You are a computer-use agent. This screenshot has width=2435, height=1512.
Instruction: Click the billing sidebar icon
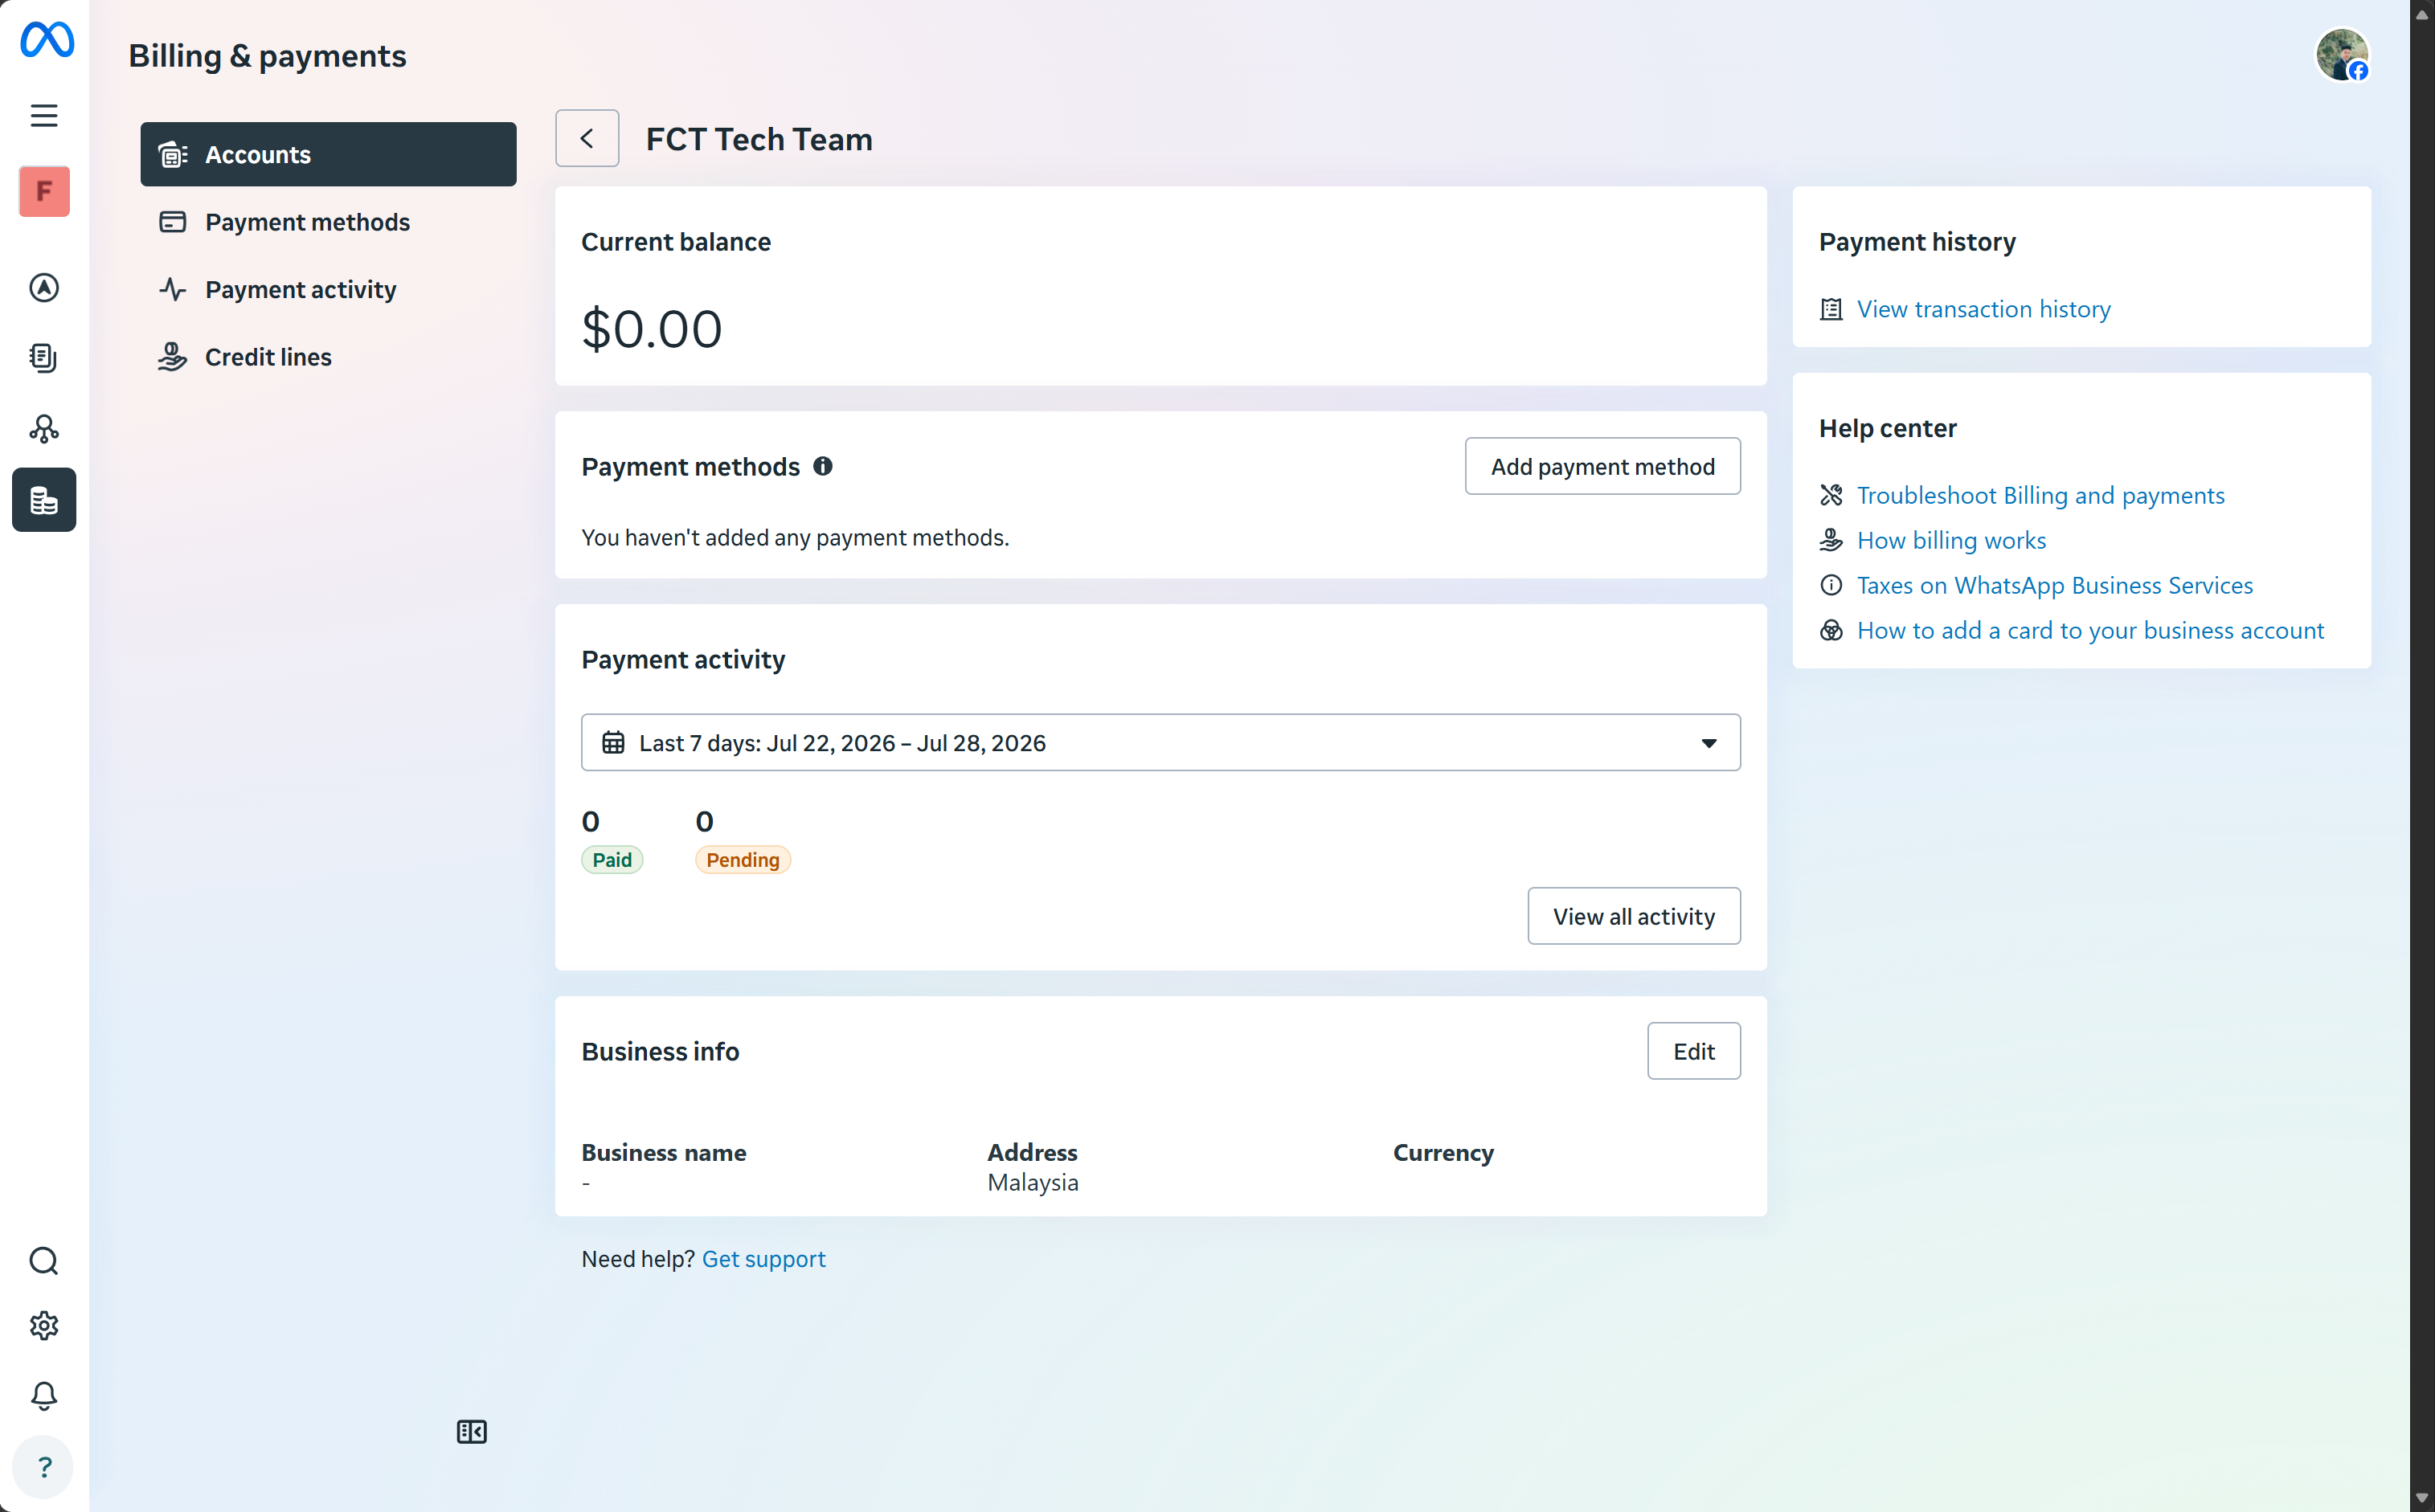[x=44, y=500]
